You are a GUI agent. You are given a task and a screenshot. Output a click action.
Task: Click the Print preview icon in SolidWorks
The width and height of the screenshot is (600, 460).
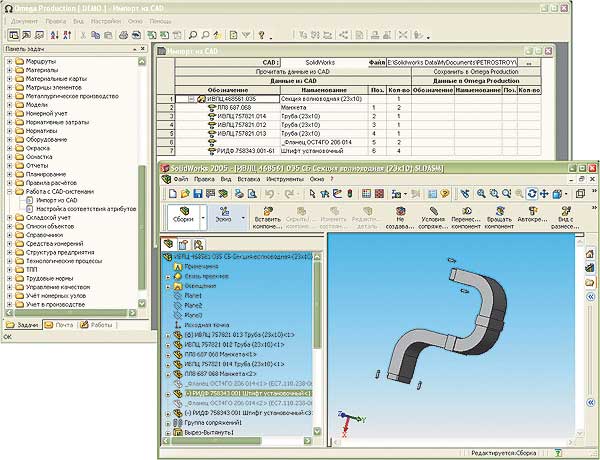click(252, 194)
